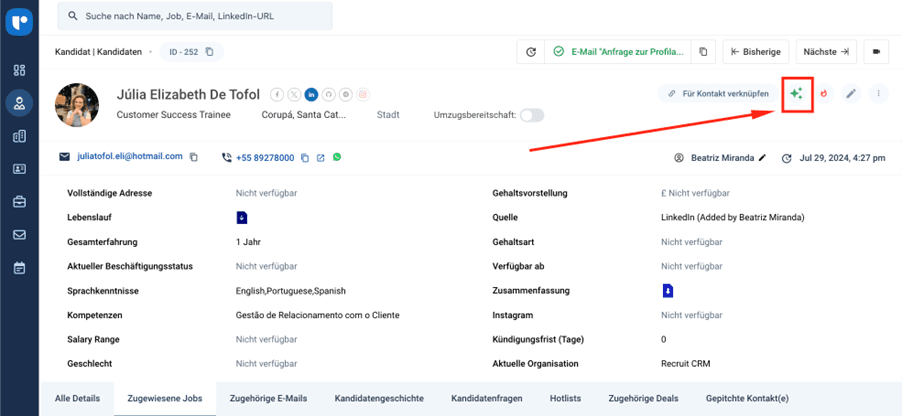Click the candidate's profile photo

tap(77, 105)
